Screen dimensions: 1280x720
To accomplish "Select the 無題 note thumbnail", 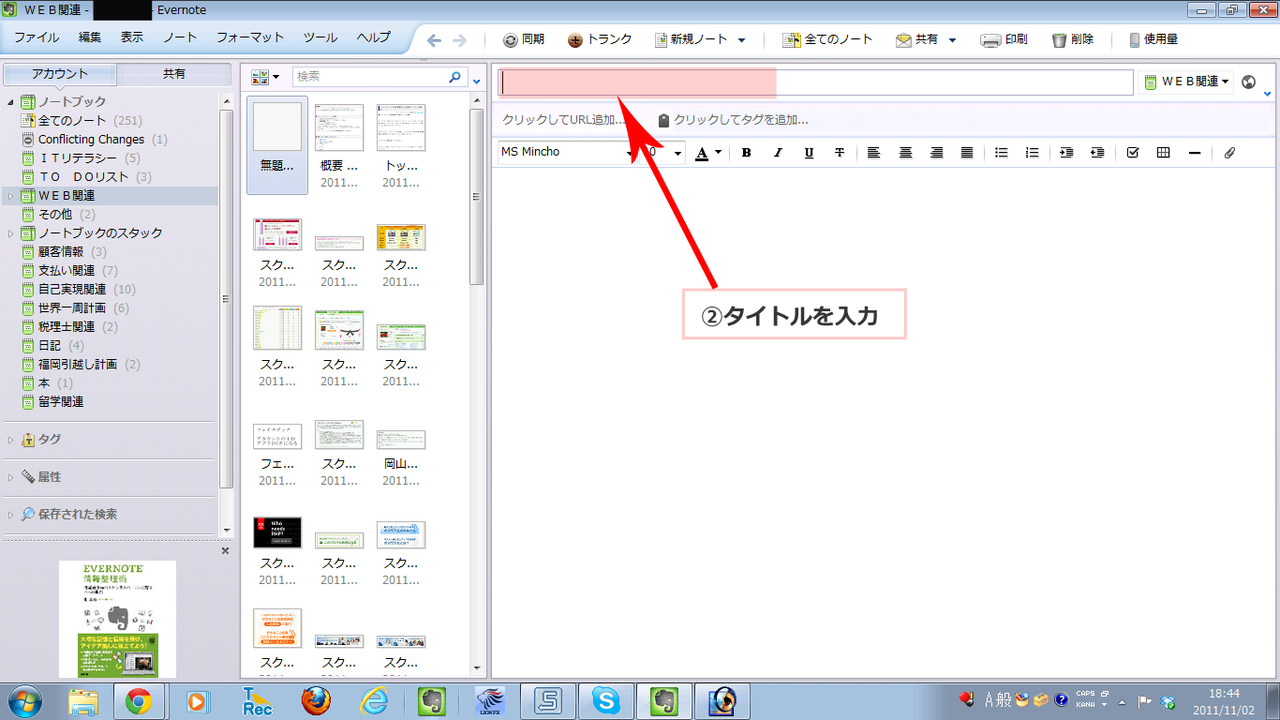I will [x=277, y=144].
